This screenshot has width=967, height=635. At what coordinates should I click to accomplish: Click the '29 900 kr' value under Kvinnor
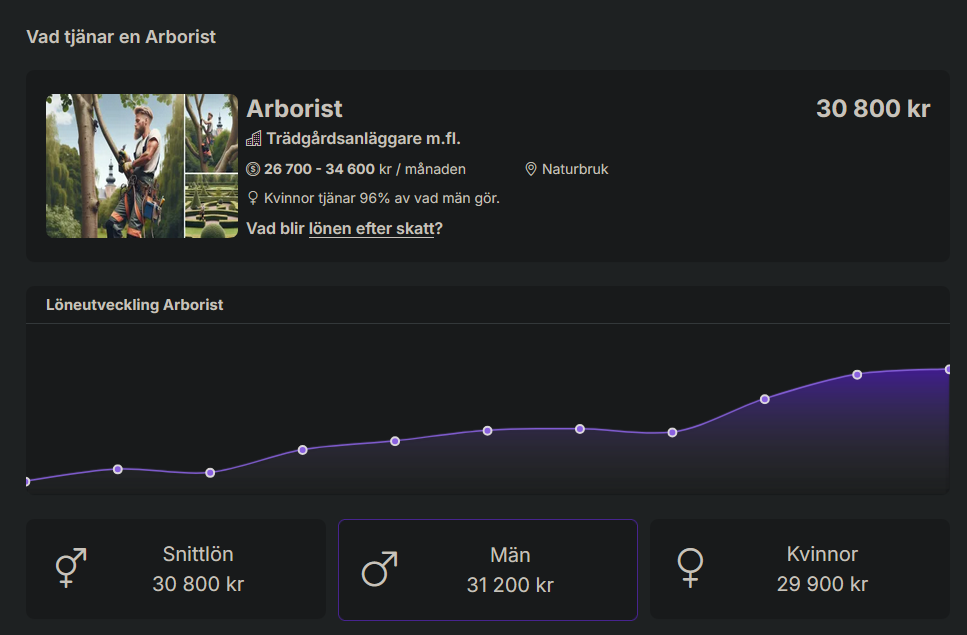click(x=822, y=584)
